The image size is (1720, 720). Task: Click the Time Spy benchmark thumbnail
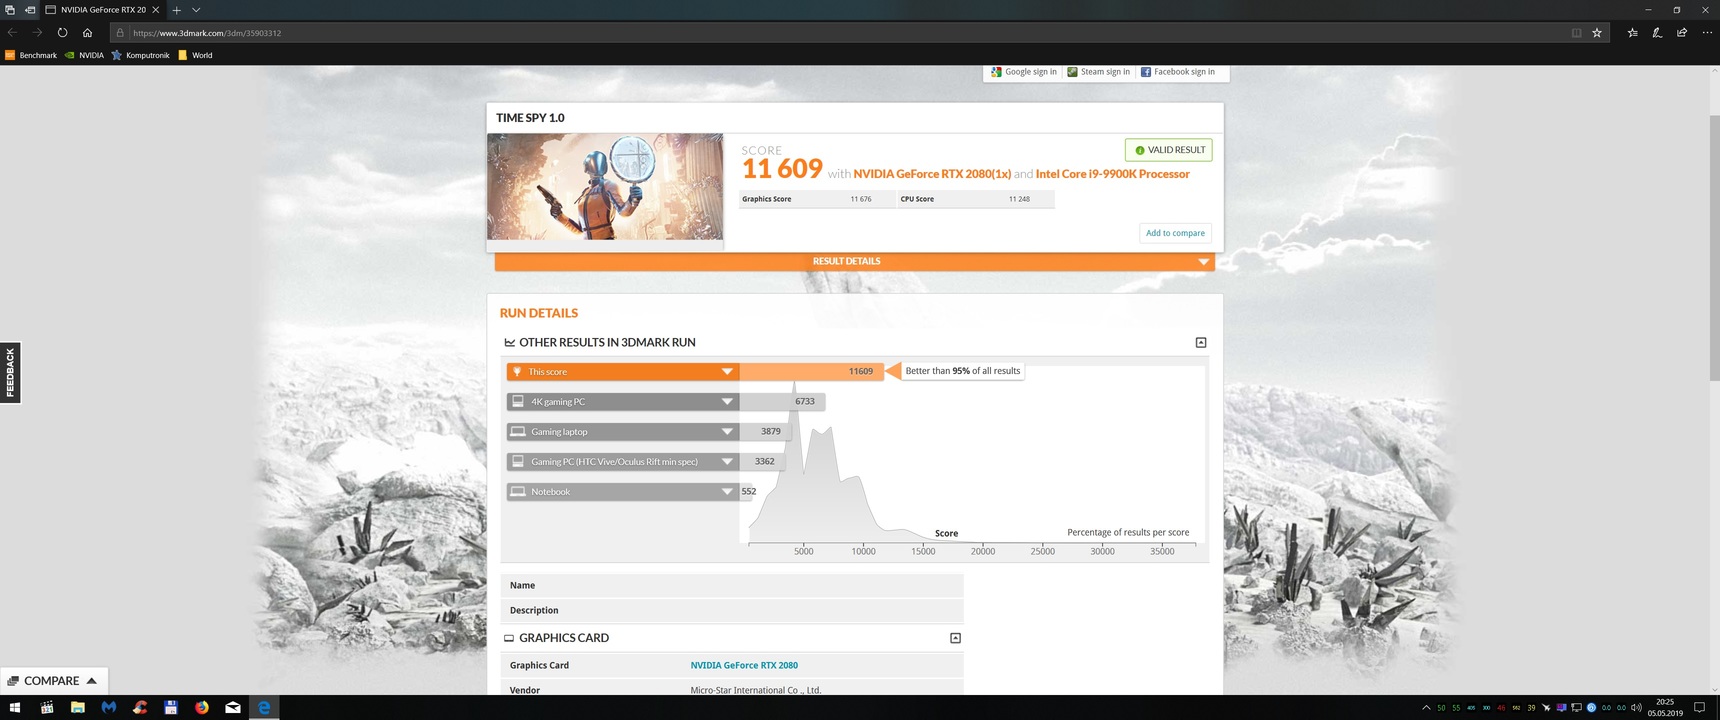[x=605, y=186]
